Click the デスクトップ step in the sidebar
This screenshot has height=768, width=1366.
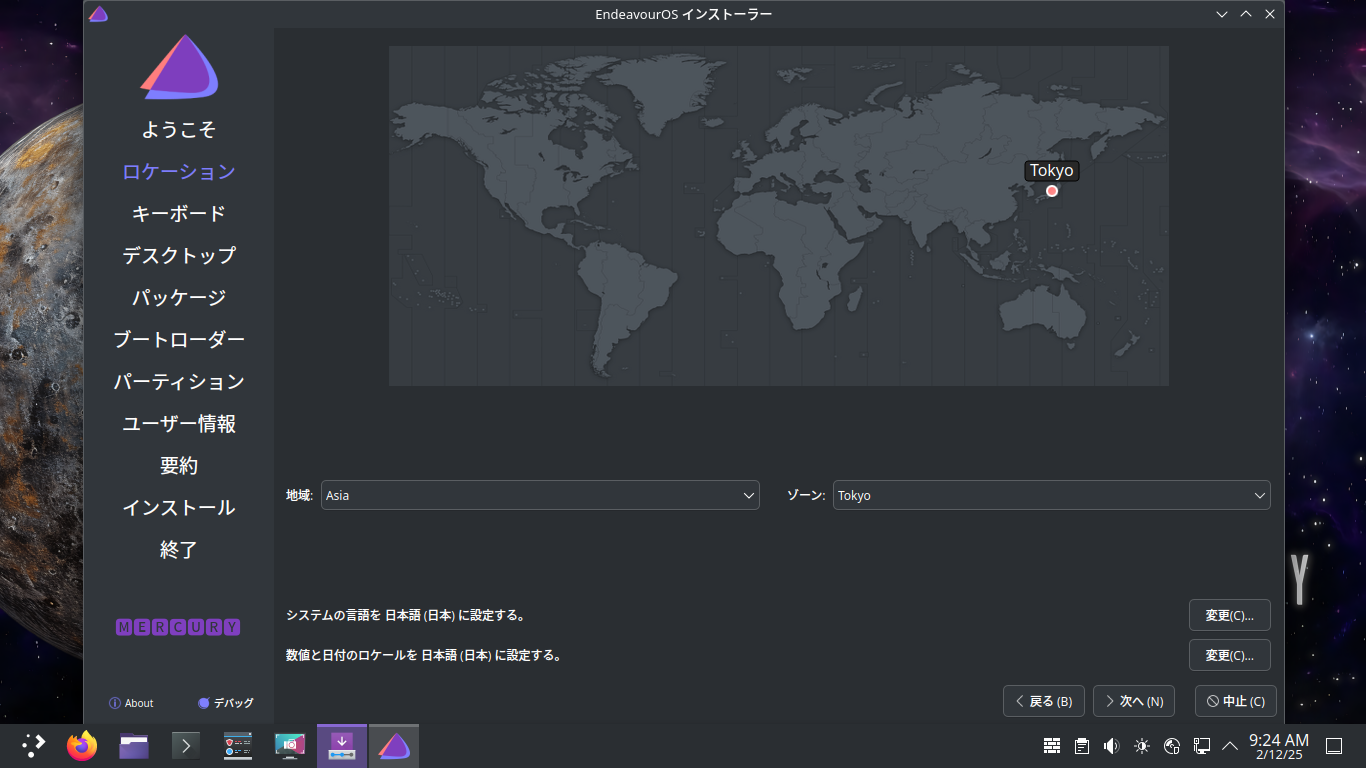click(x=179, y=256)
